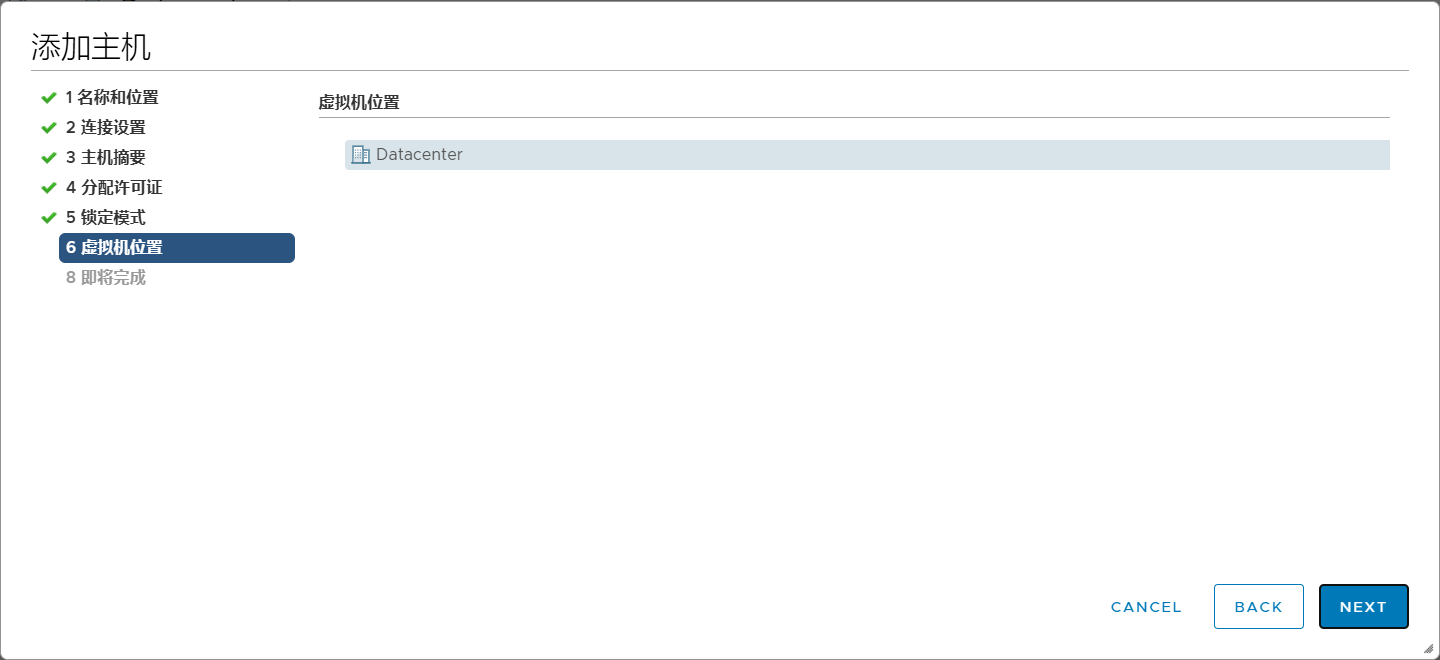This screenshot has width=1440, height=660.
Task: Go to step 3 主机摘要
Action: [x=106, y=157]
